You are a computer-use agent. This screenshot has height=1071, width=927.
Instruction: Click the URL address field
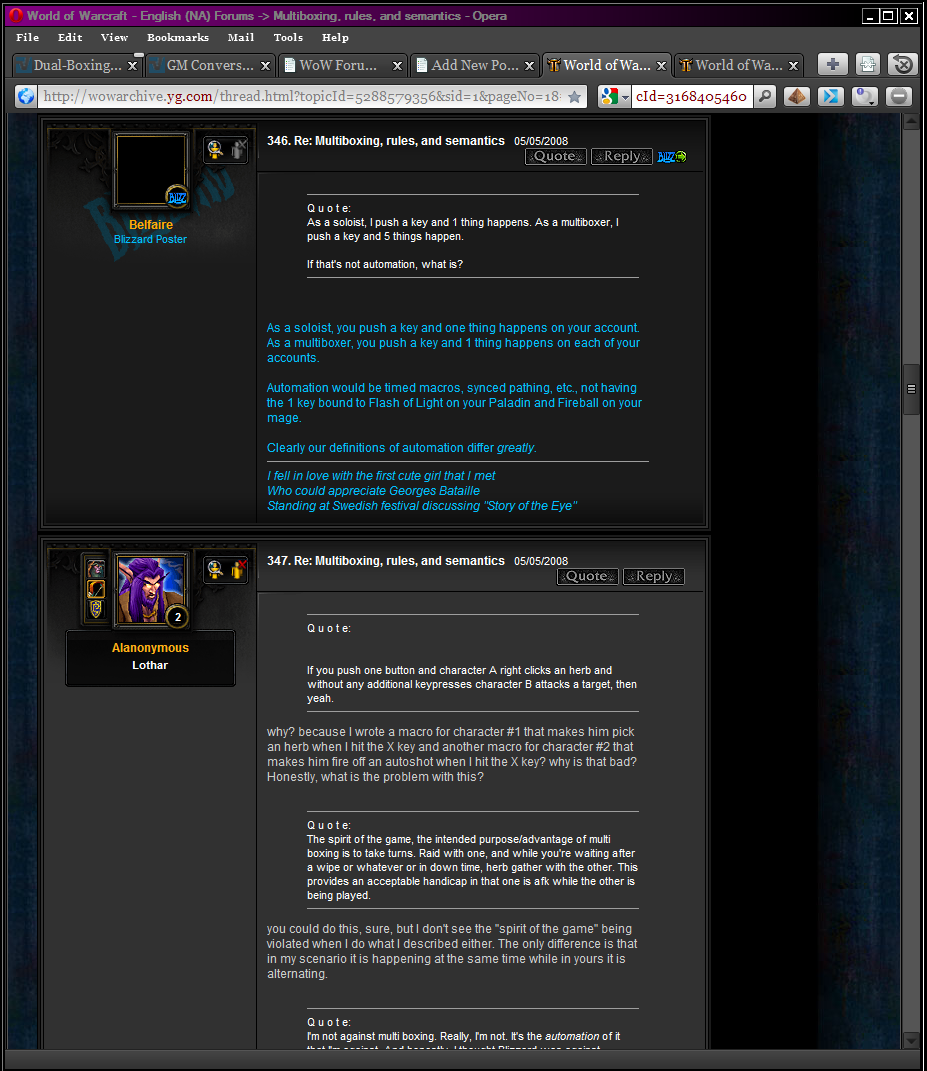(303, 96)
